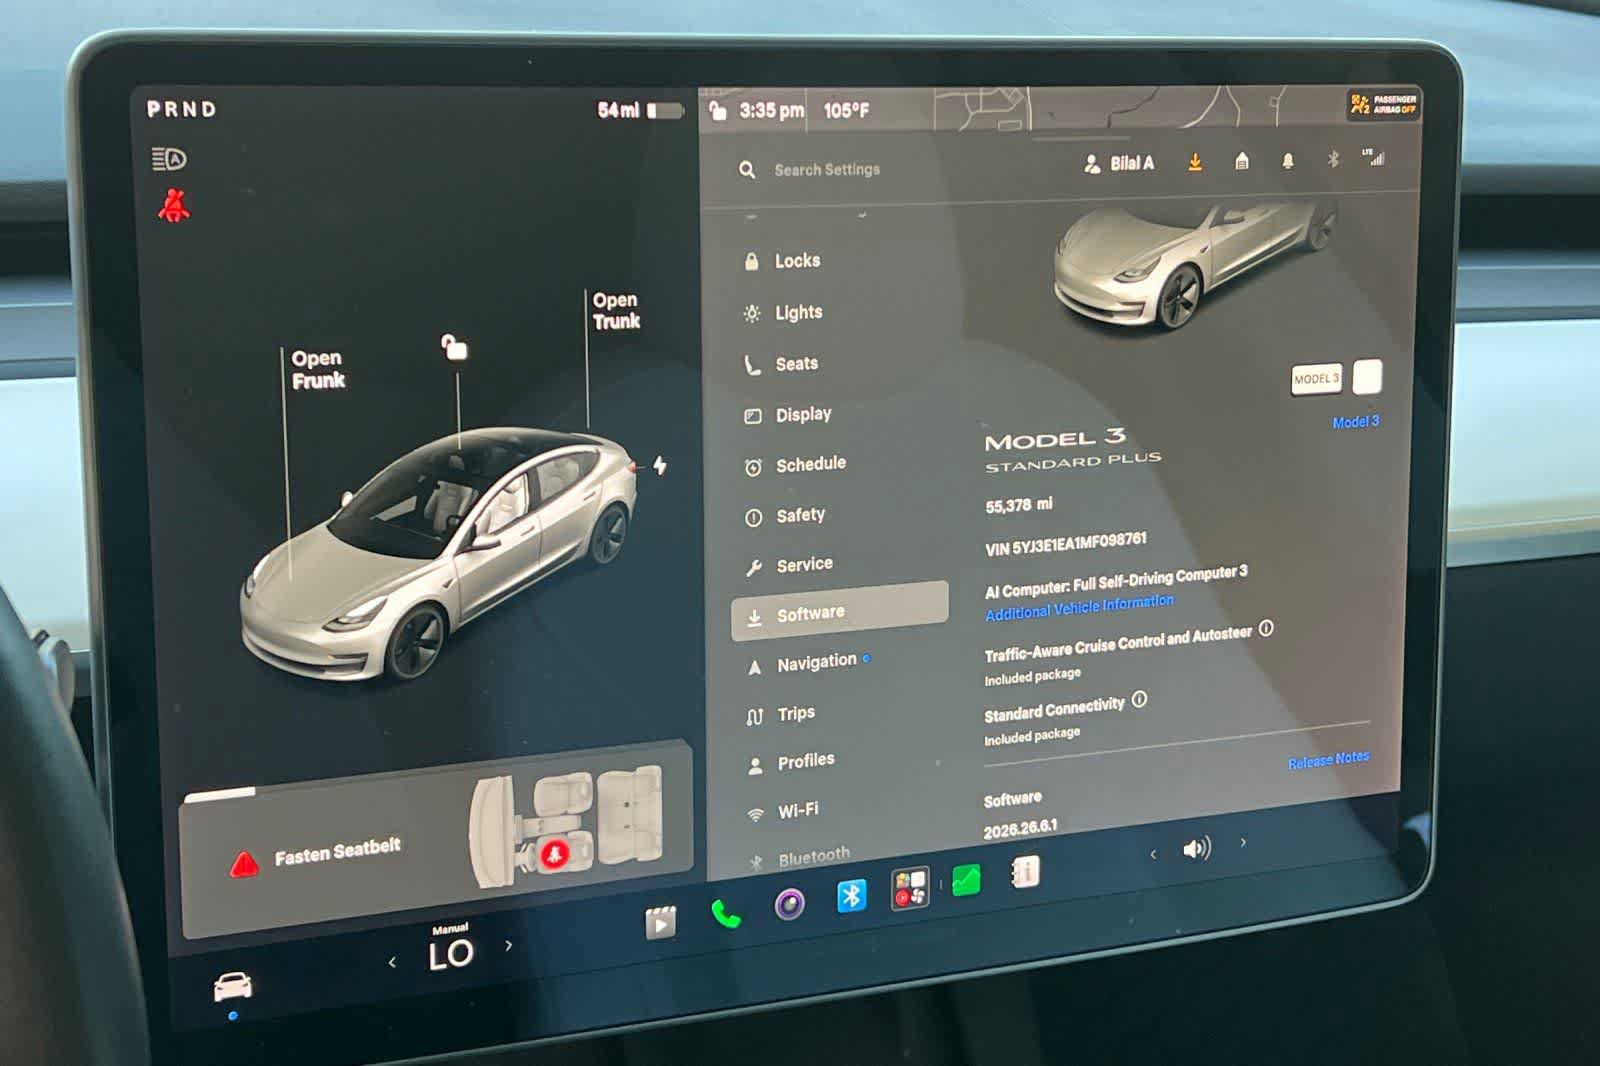Open the green Phone app
This screenshot has height=1066, width=1600.
[x=726, y=914]
